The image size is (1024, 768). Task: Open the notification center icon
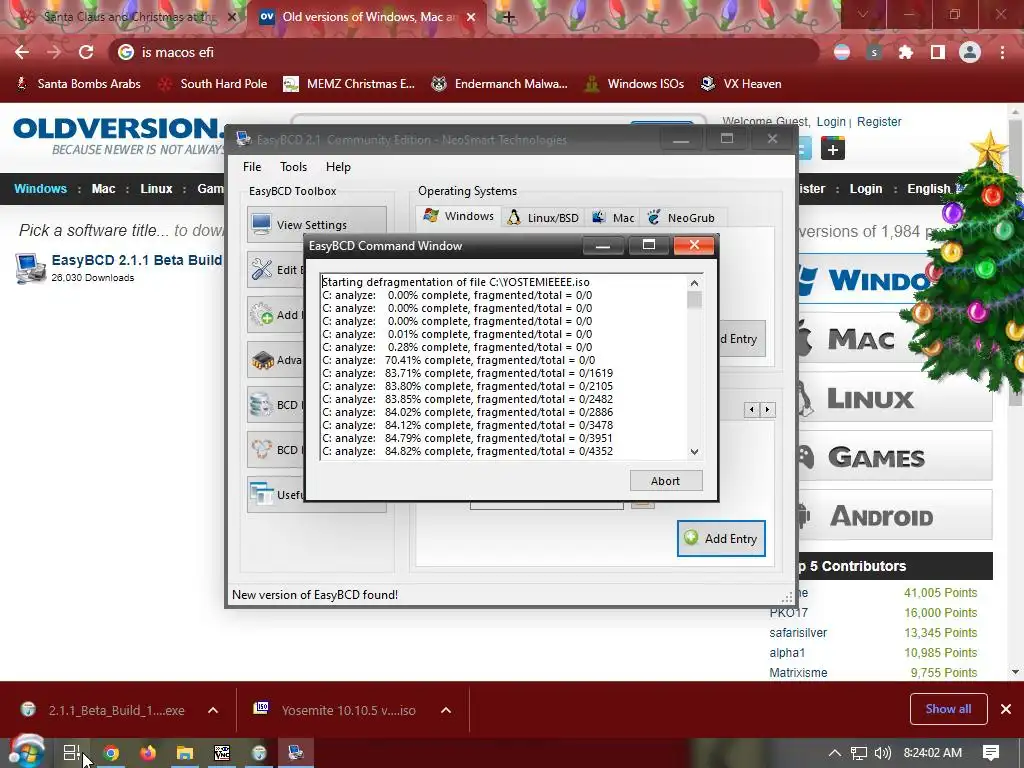coord(991,753)
